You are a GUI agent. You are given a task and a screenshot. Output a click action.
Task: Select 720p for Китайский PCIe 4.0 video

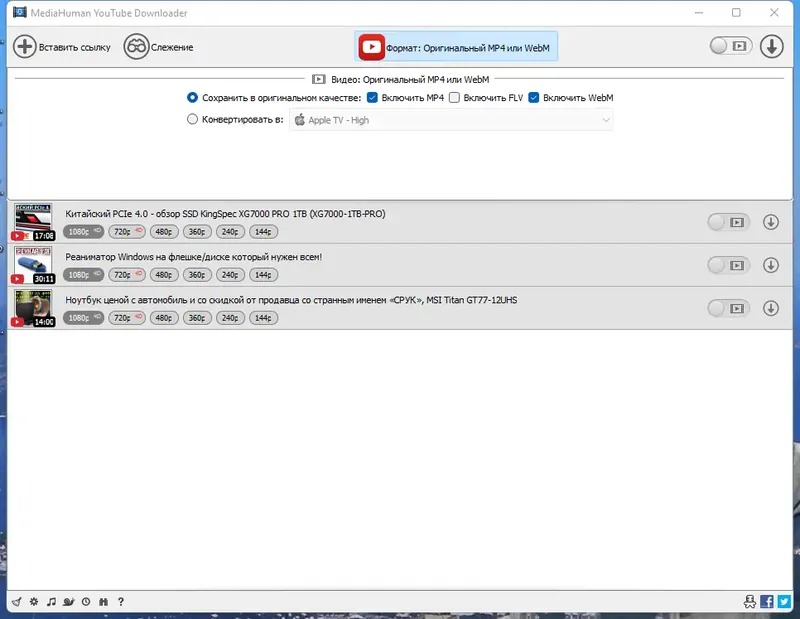(x=127, y=232)
